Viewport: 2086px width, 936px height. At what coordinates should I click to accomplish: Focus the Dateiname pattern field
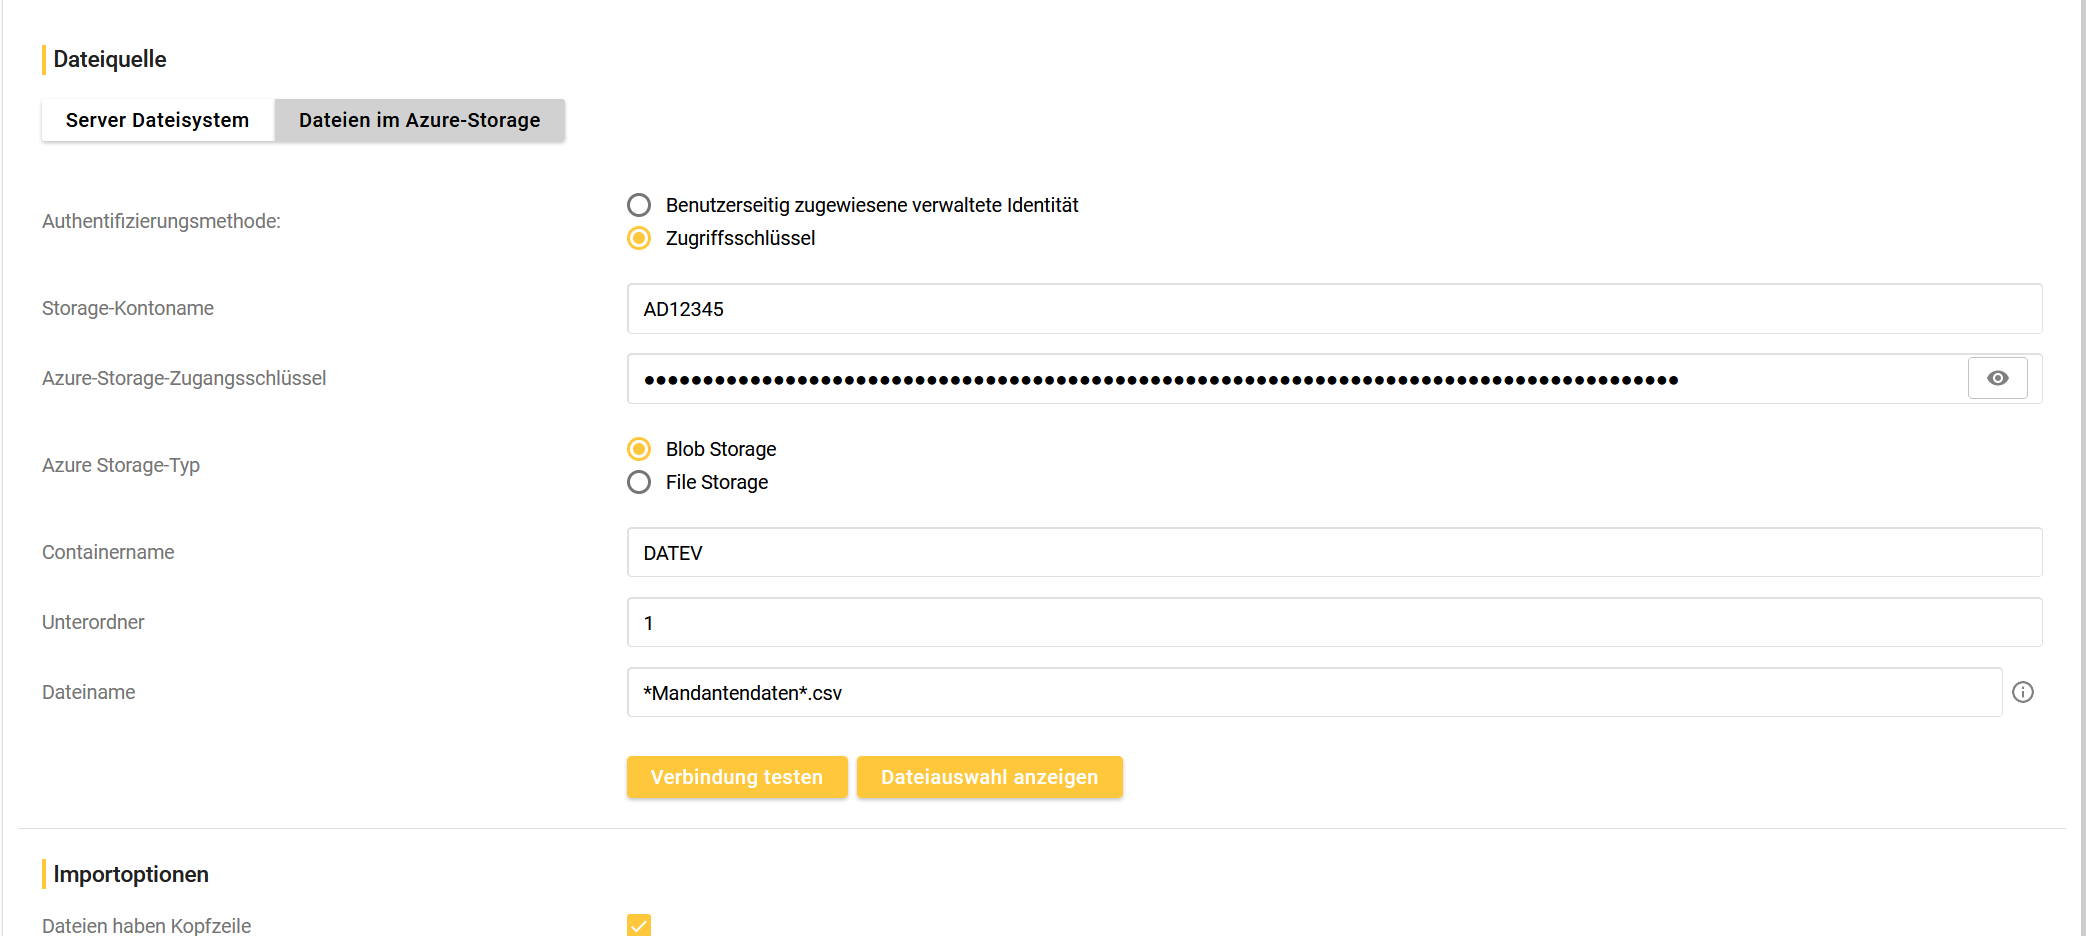1314,693
